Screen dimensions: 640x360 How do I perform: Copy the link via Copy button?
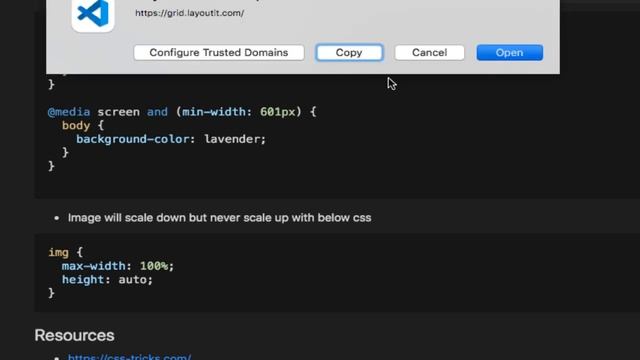point(349,53)
